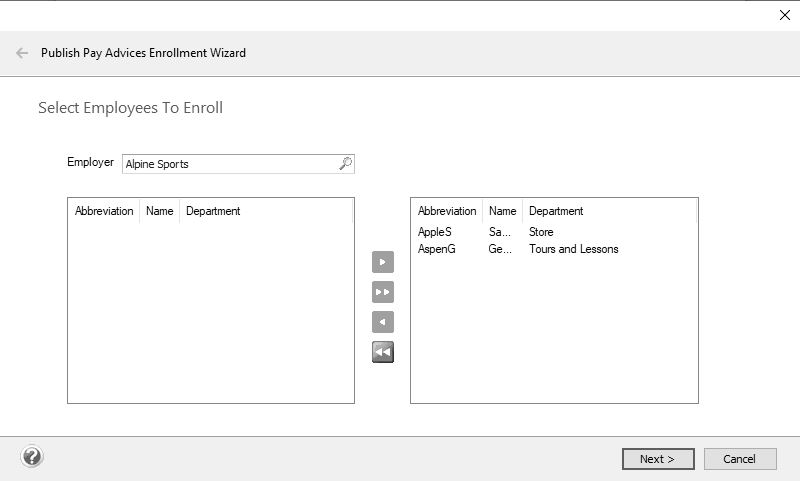Select the Tours and Lessons department cell
Viewport: 800px width, 481px height.
[573, 249]
